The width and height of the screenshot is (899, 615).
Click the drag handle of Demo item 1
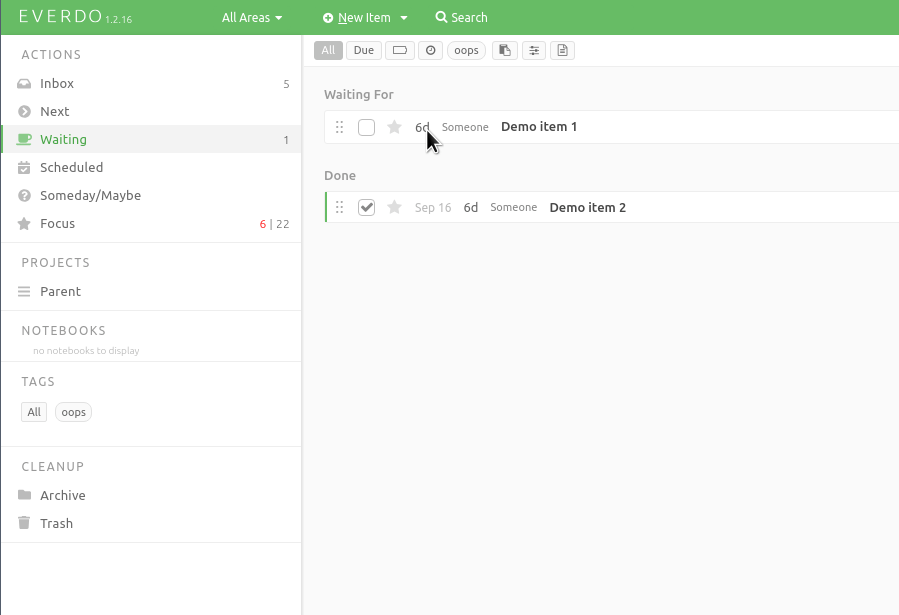(340, 127)
